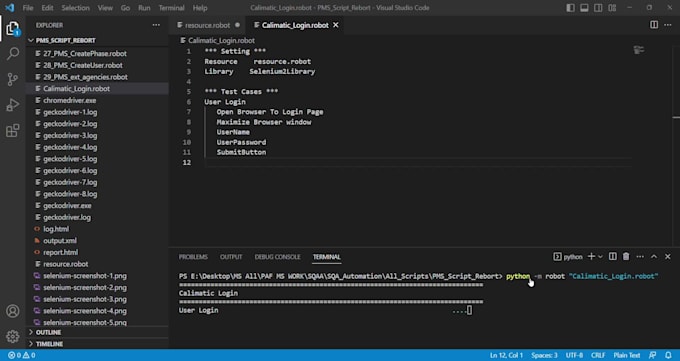Screen dimensions: 680x361
Task: Change line endings via CRLF
Action: [x=598, y=355]
